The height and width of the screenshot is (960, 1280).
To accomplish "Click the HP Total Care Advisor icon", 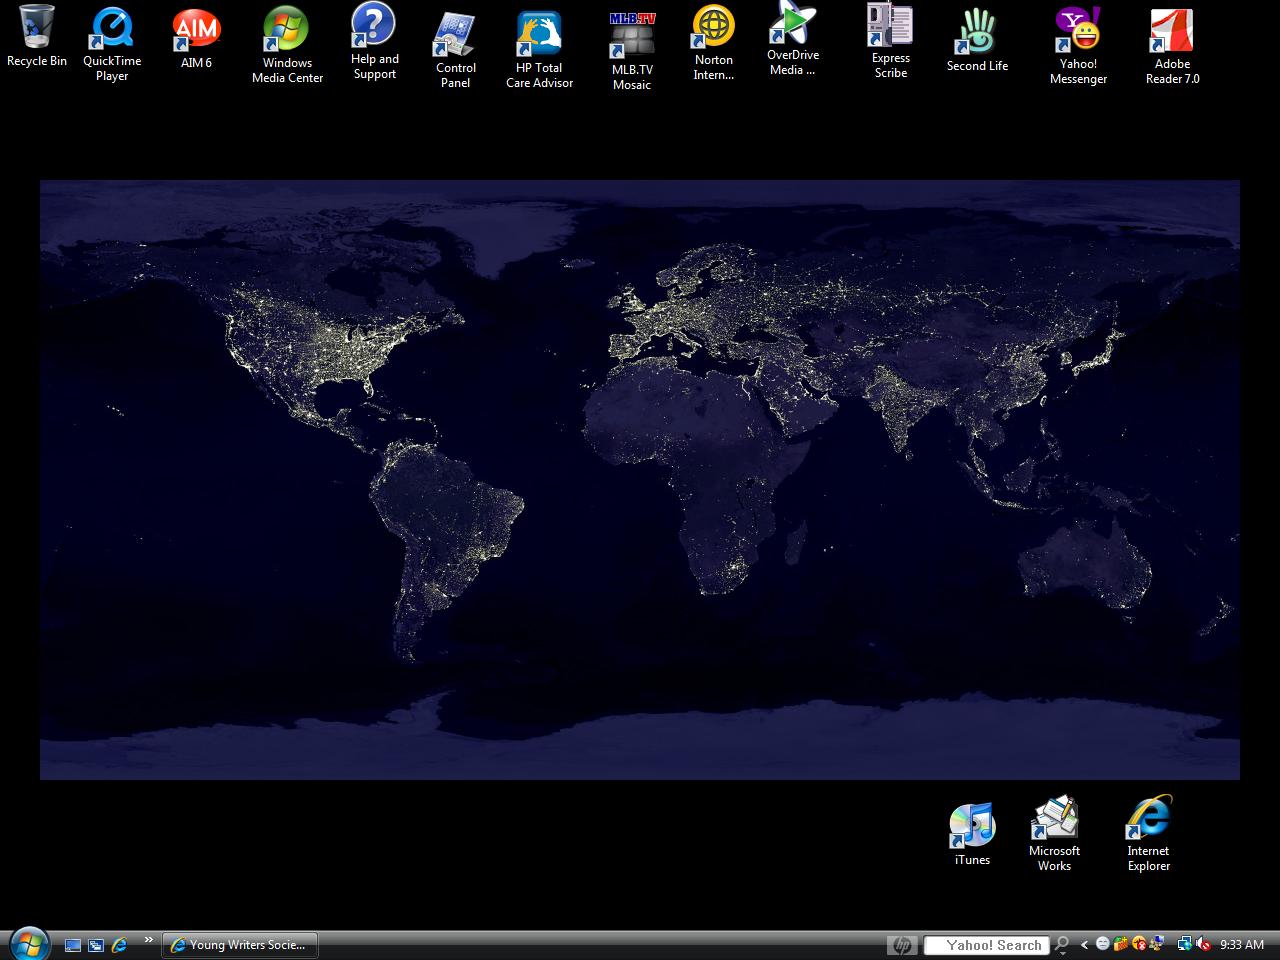I will pos(539,50).
